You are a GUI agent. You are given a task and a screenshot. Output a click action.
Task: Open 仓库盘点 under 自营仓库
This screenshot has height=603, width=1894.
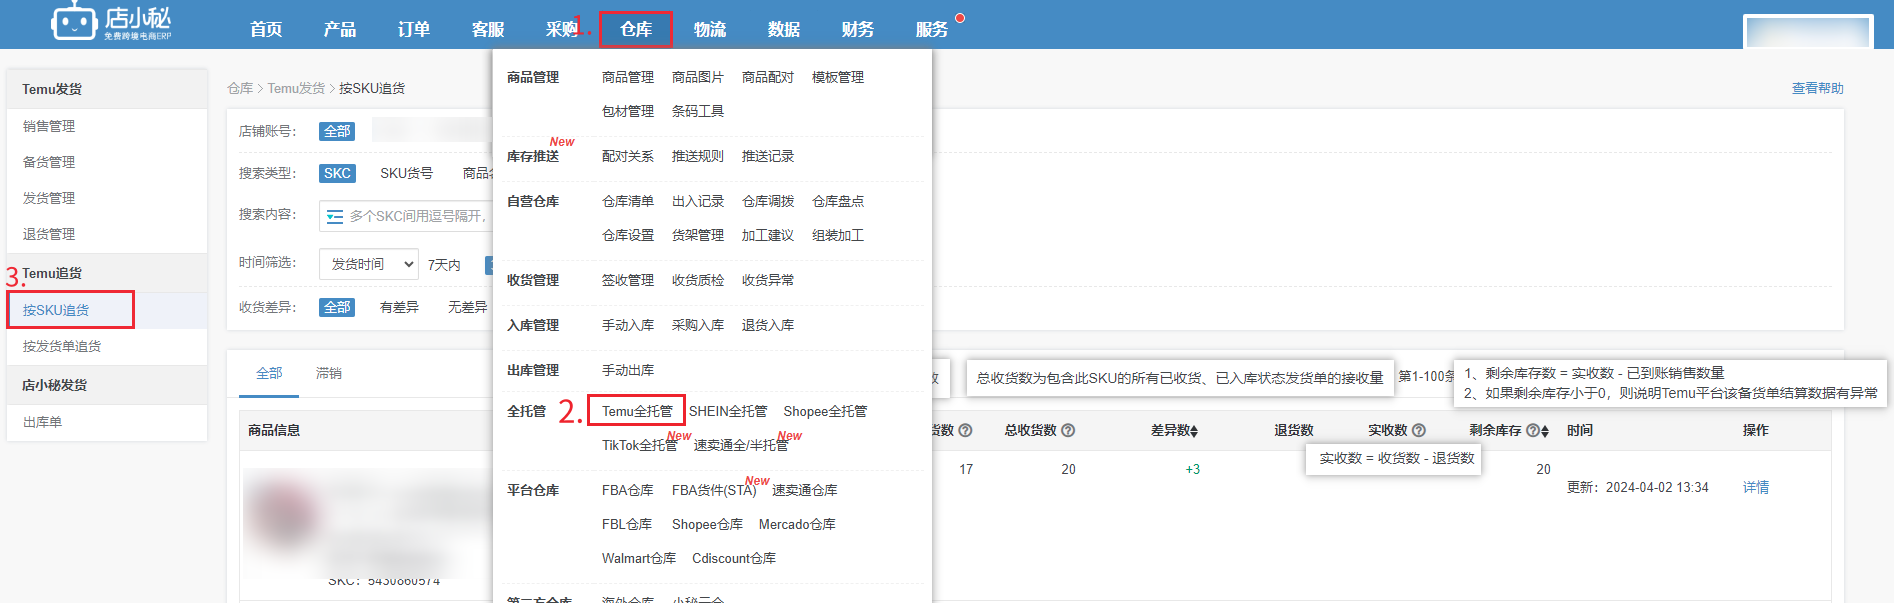(x=838, y=201)
